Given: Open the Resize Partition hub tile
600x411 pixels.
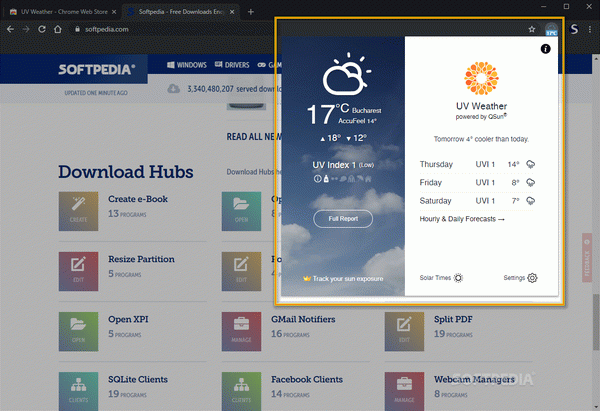Looking at the screenshot, I should [x=78, y=271].
